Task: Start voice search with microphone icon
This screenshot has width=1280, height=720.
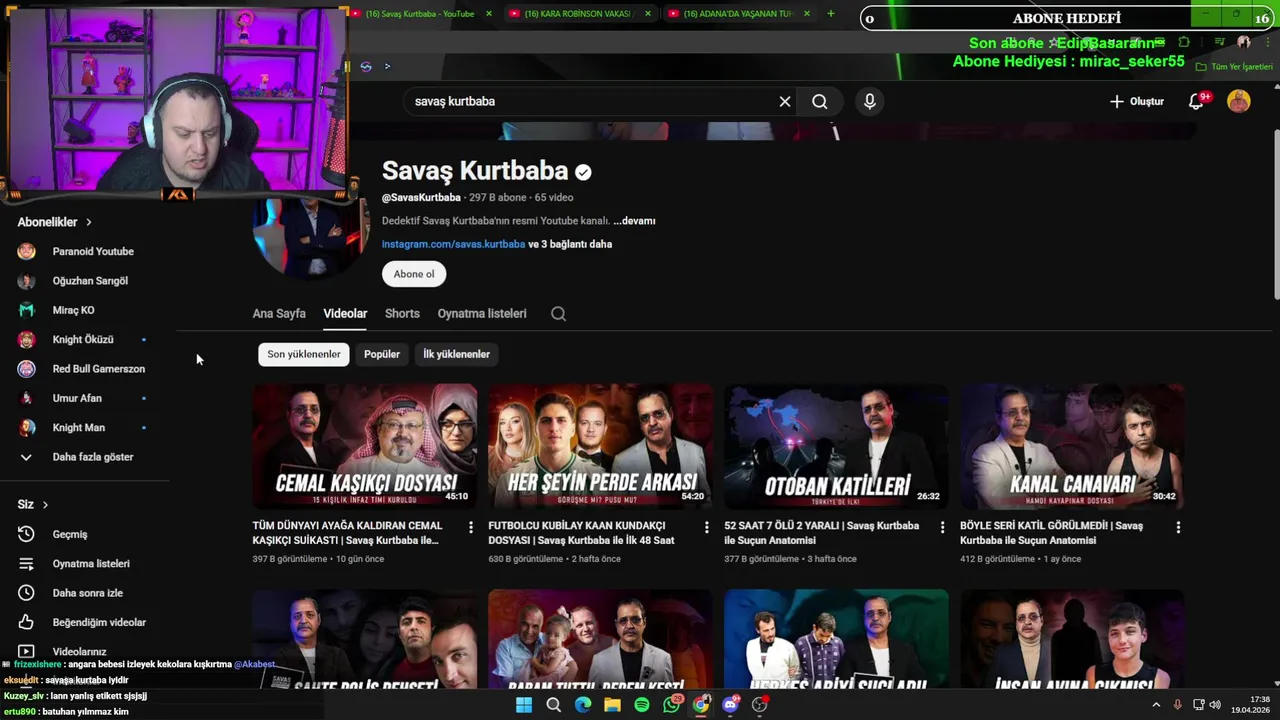Action: pyautogui.click(x=870, y=101)
